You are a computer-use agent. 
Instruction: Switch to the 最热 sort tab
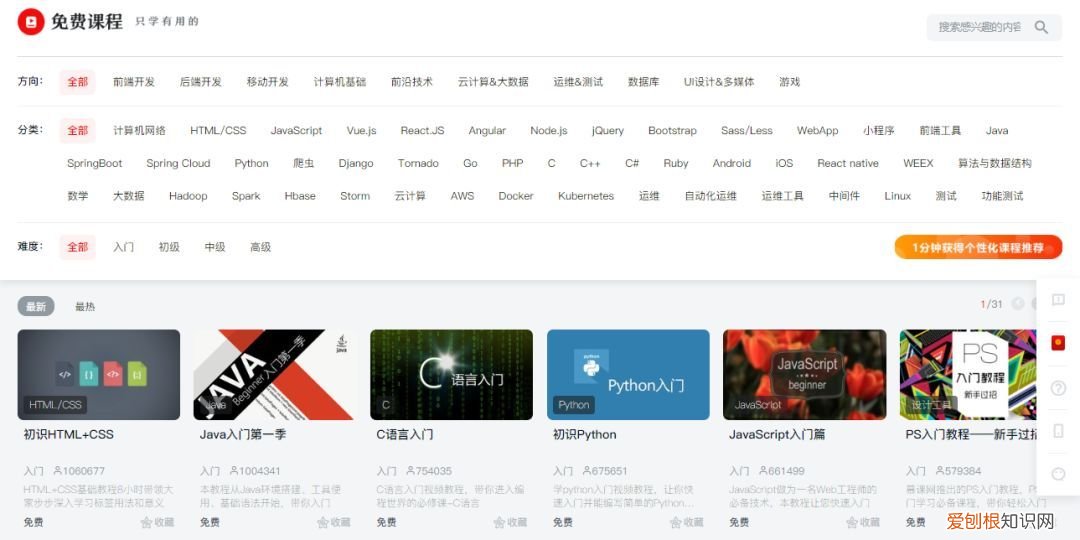click(85, 307)
